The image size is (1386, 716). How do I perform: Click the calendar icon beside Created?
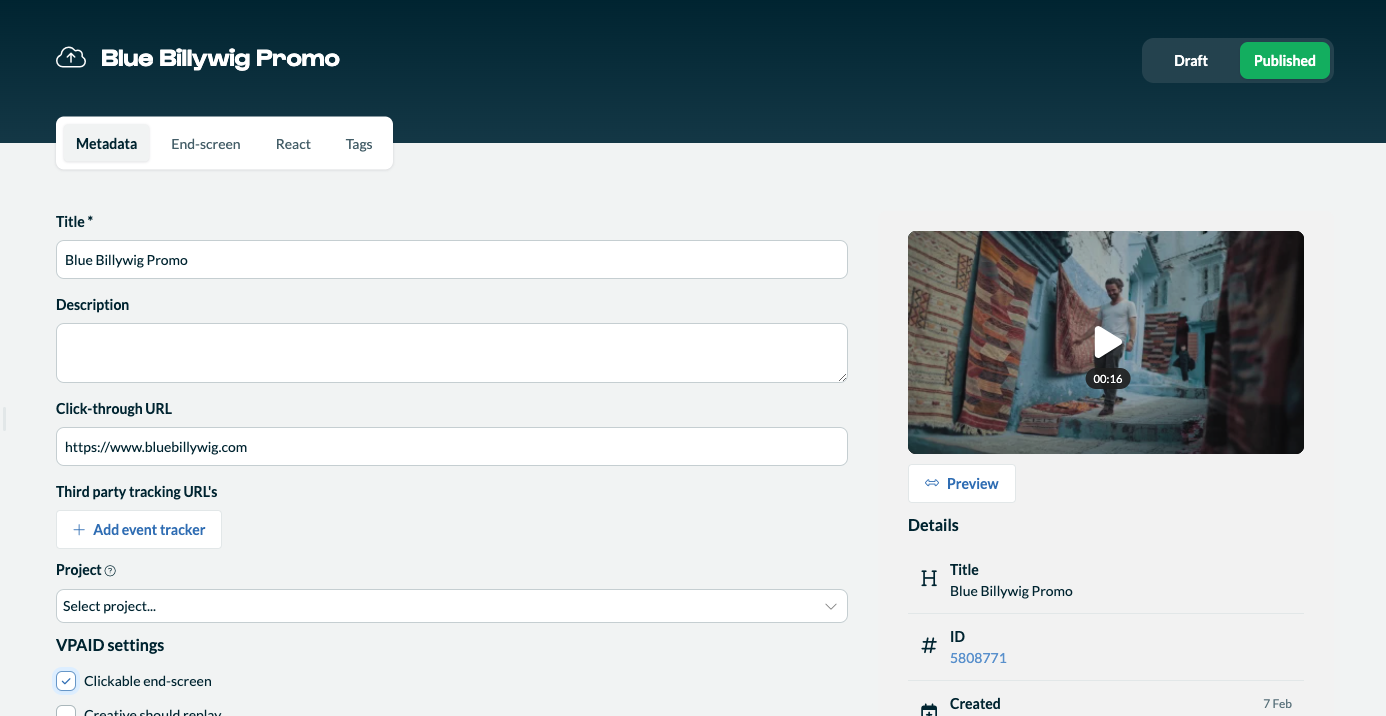[x=929, y=709]
